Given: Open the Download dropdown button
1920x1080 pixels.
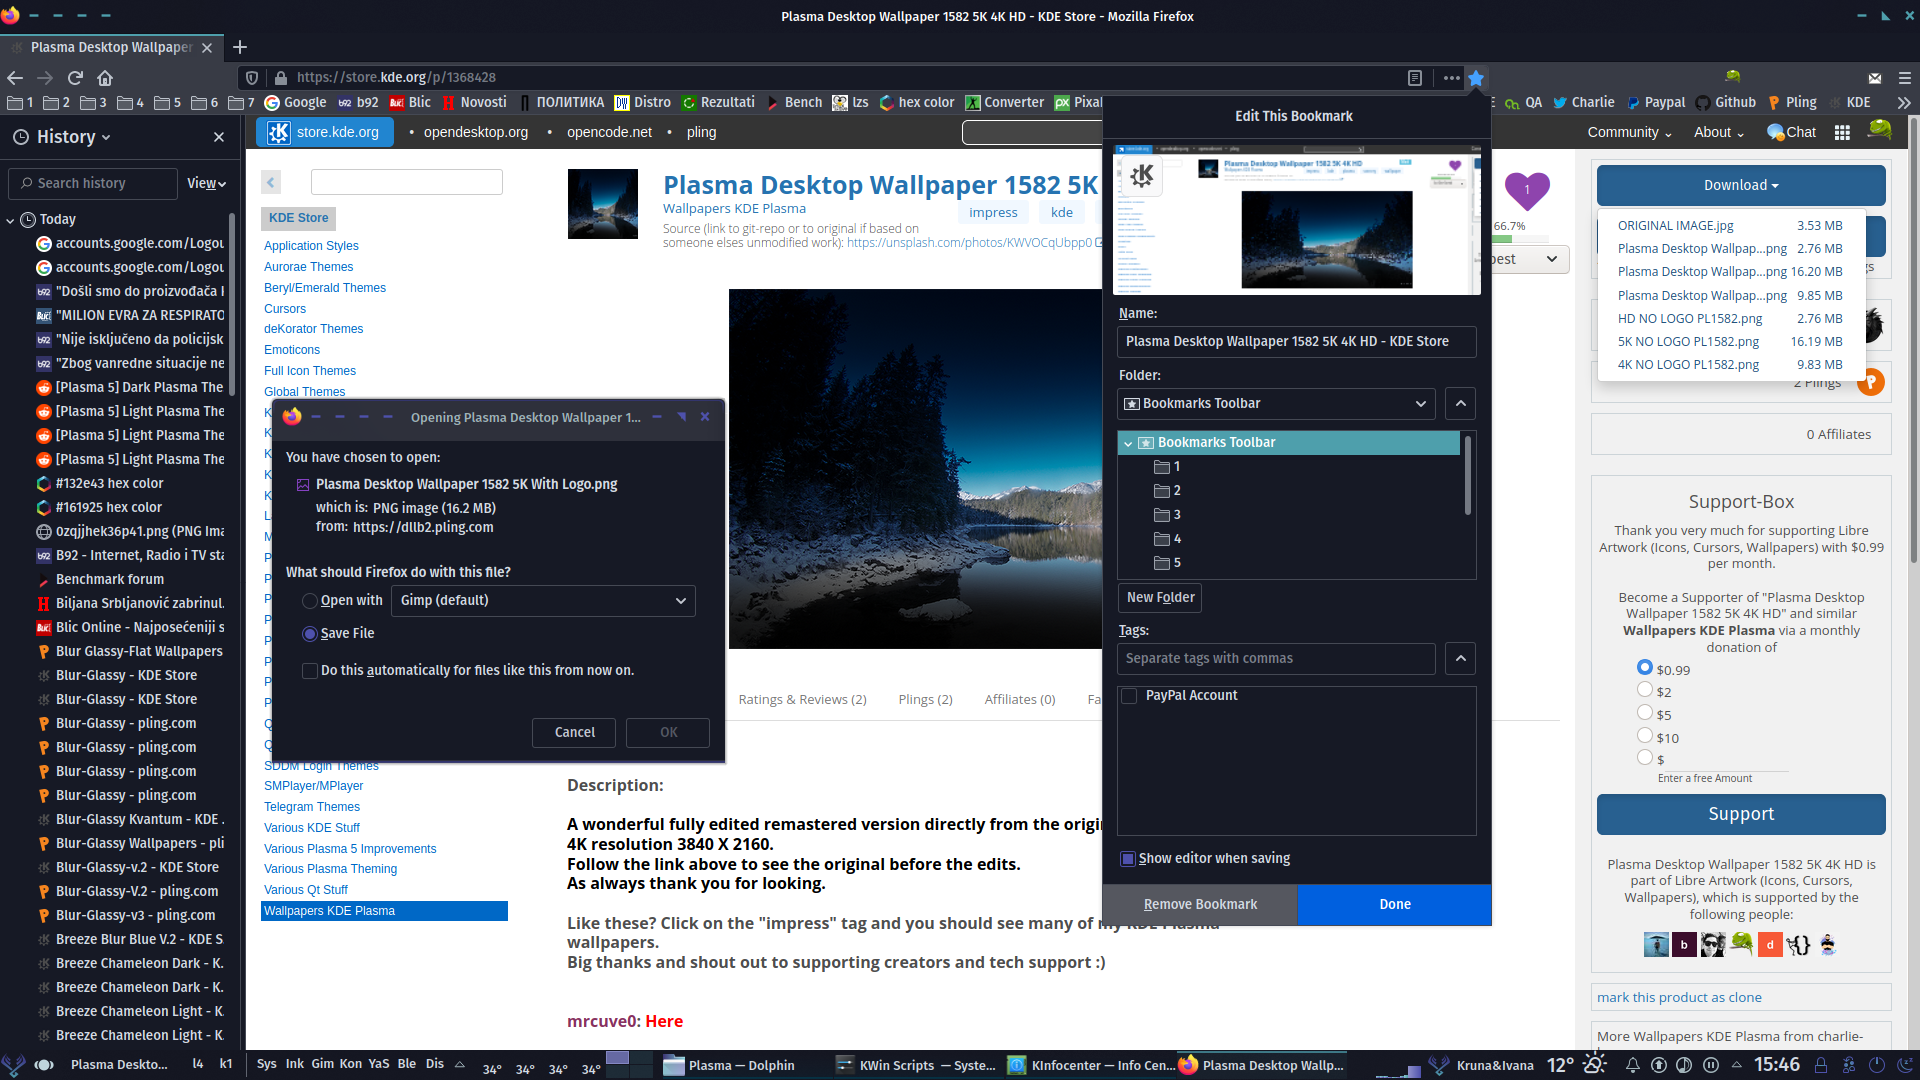Looking at the screenshot, I should [x=1741, y=186].
